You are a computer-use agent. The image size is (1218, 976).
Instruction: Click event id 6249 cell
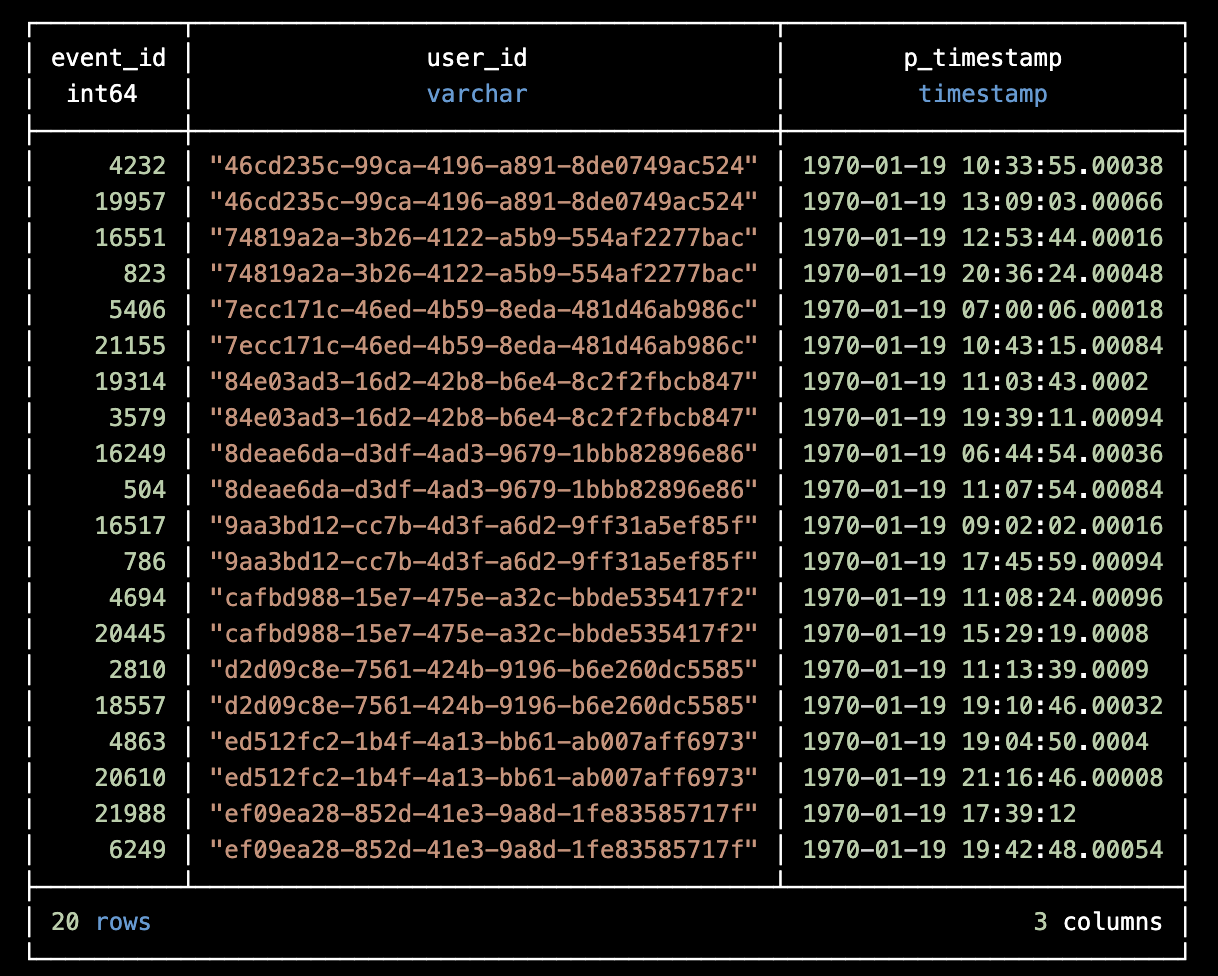tap(138, 850)
